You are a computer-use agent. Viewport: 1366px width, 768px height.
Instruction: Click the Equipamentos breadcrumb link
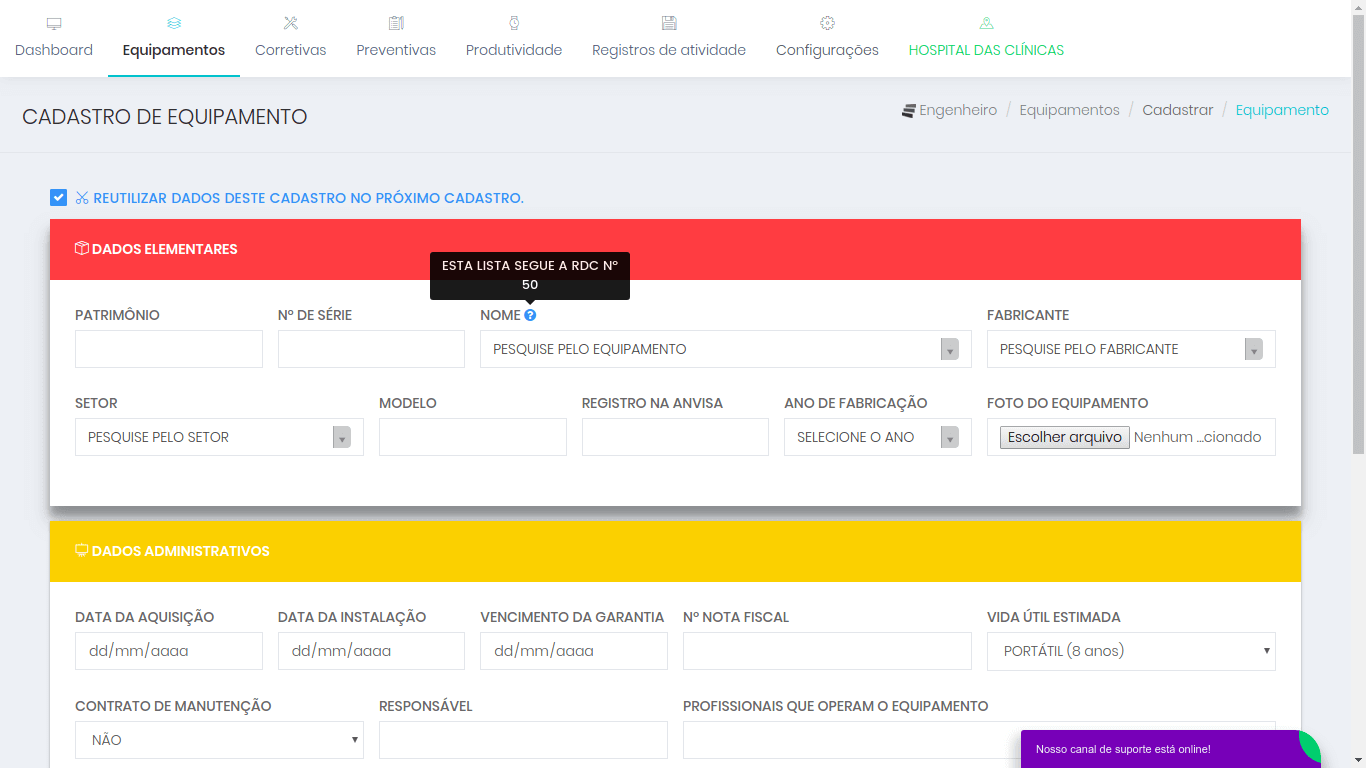click(x=1069, y=110)
